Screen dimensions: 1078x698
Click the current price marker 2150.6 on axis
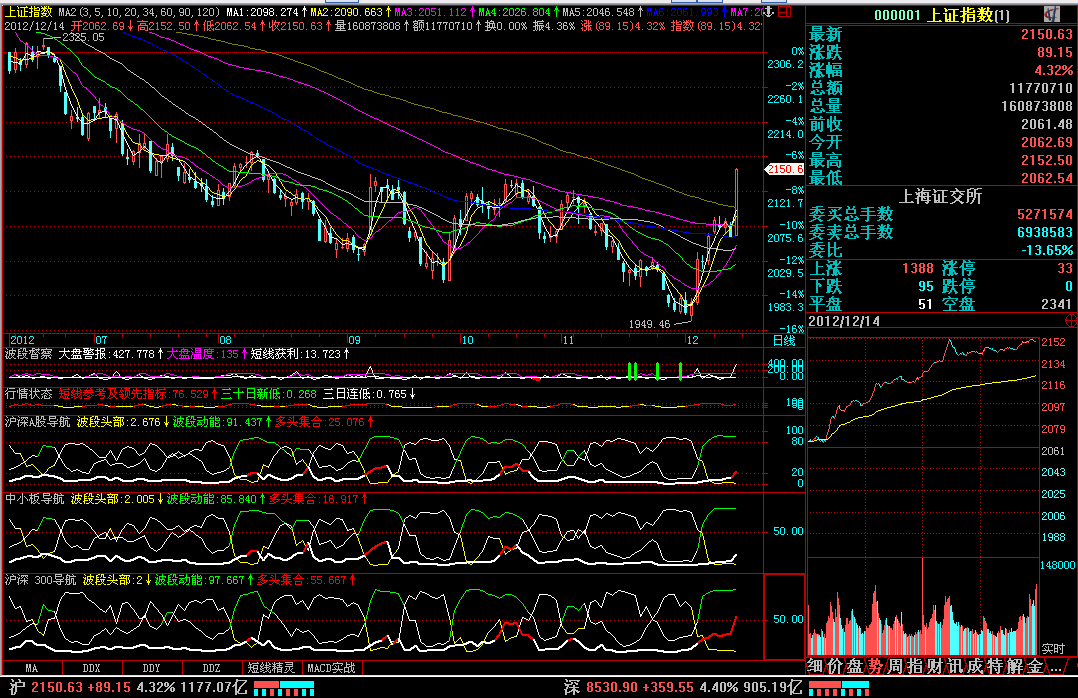784,168
